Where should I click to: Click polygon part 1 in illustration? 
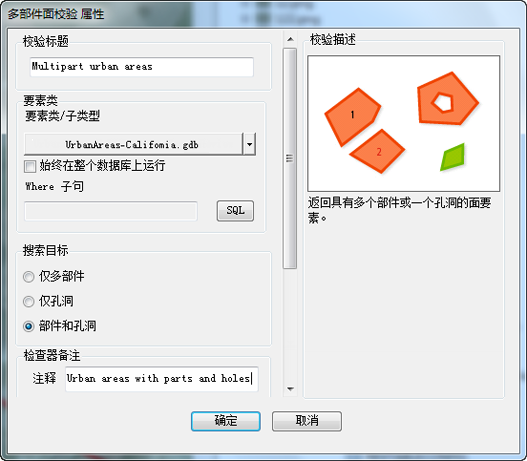click(x=352, y=116)
